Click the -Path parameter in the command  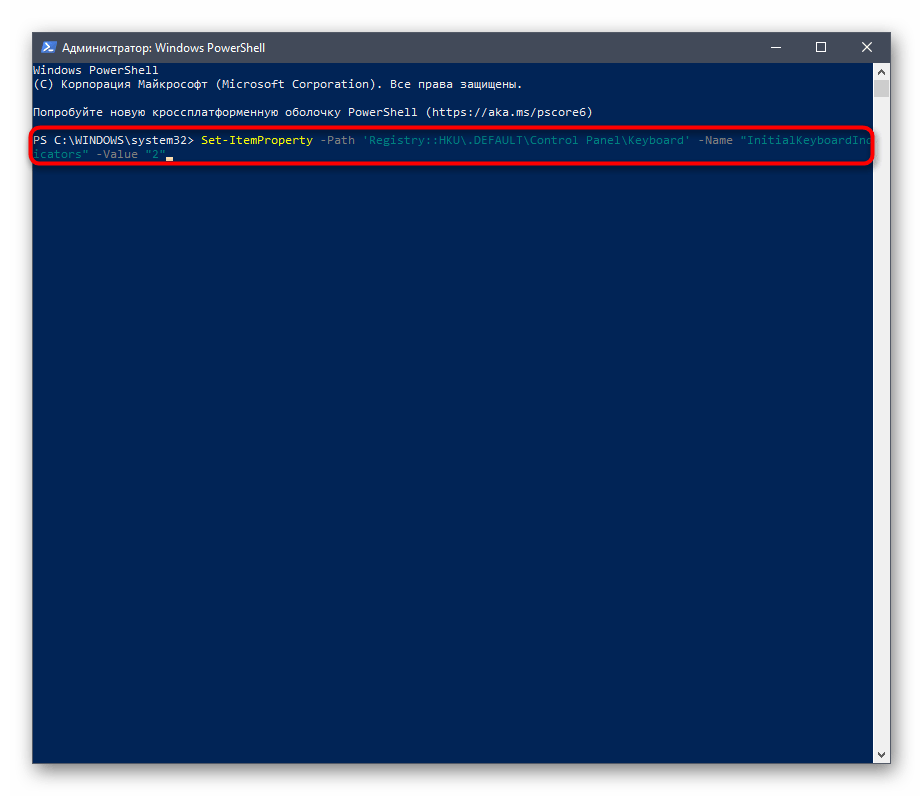coord(337,140)
